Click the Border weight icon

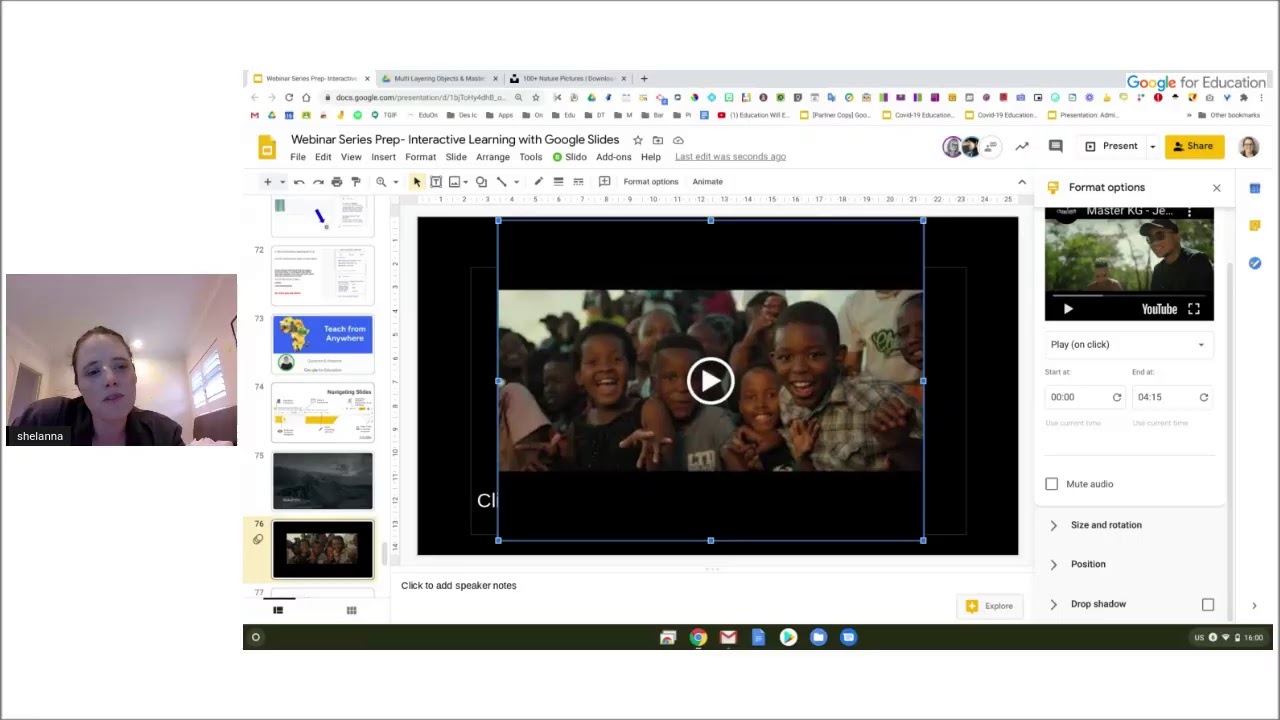click(x=558, y=182)
